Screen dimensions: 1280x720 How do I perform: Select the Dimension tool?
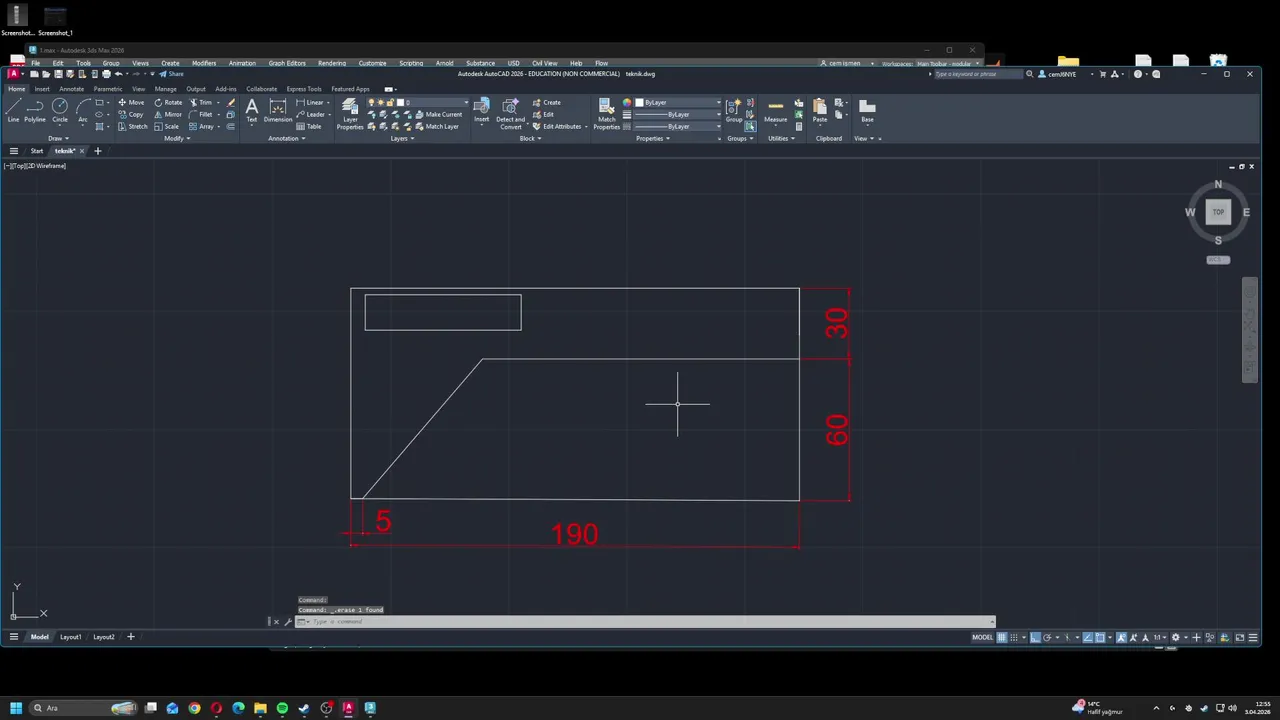tap(278, 110)
